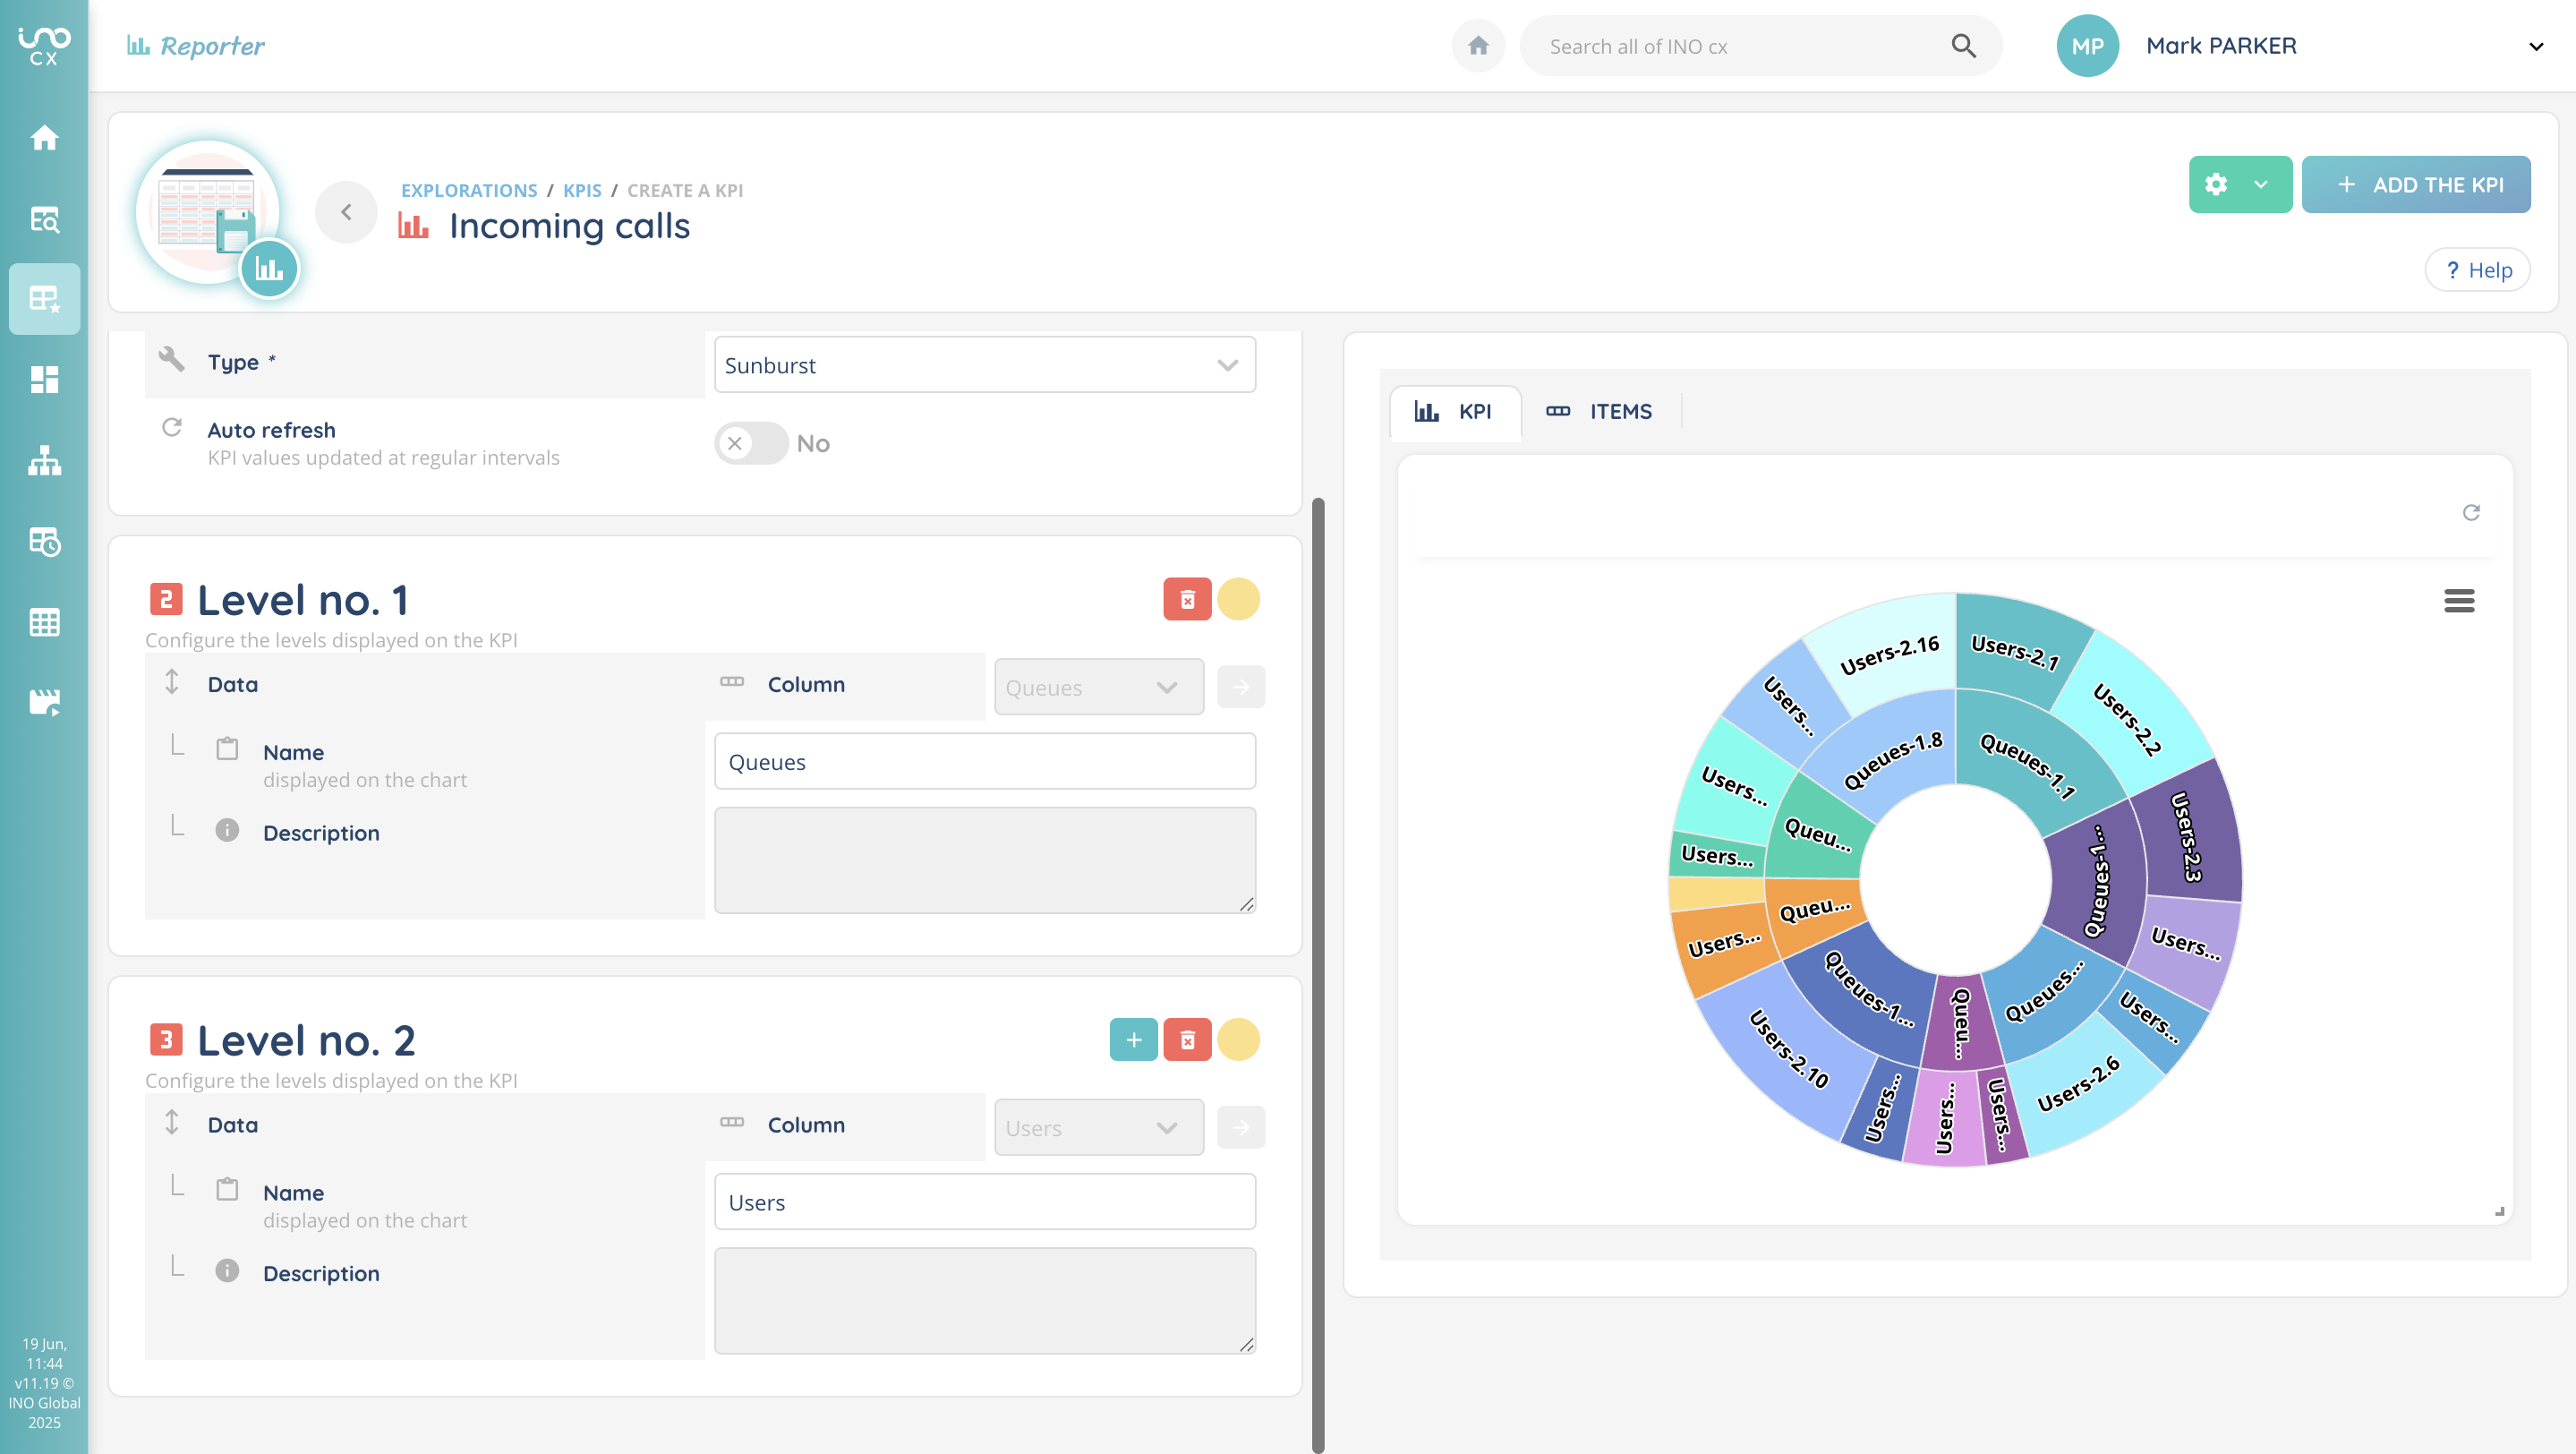The width and height of the screenshot is (2576, 1454).
Task: Open the dashboards tiles sidebar icon
Action: [44, 380]
